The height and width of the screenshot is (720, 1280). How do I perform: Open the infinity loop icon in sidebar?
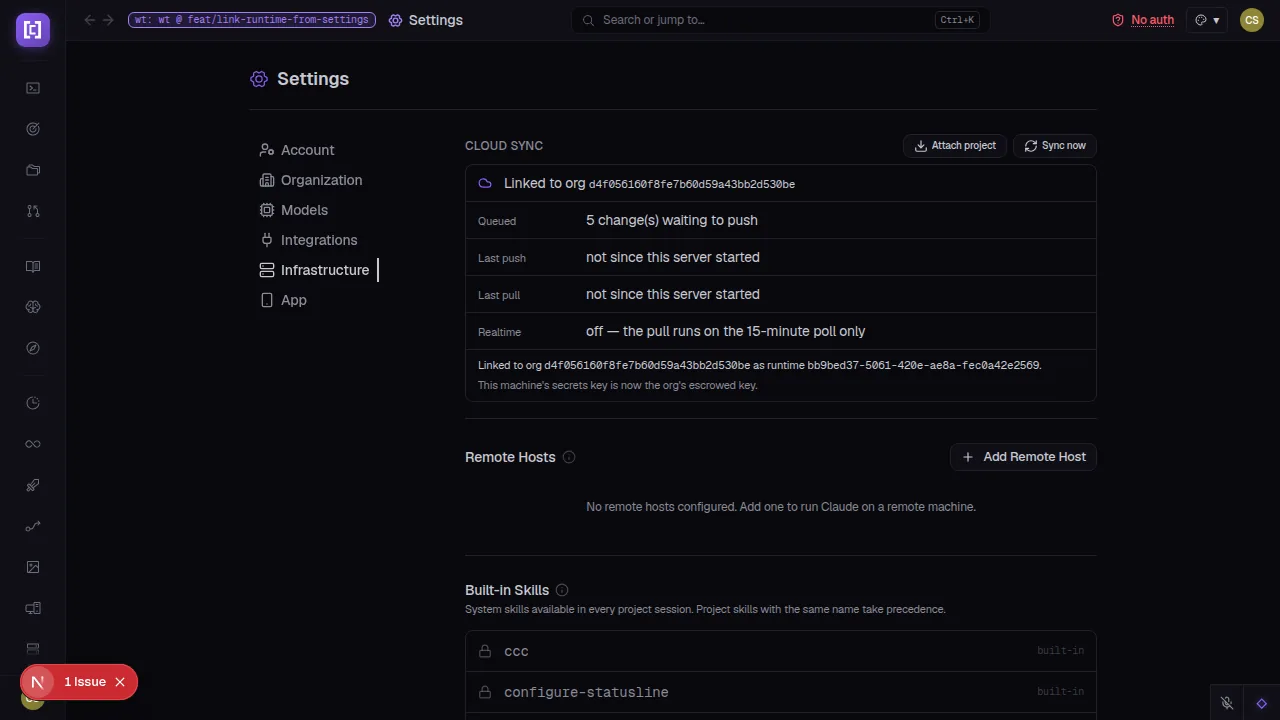(x=33, y=444)
